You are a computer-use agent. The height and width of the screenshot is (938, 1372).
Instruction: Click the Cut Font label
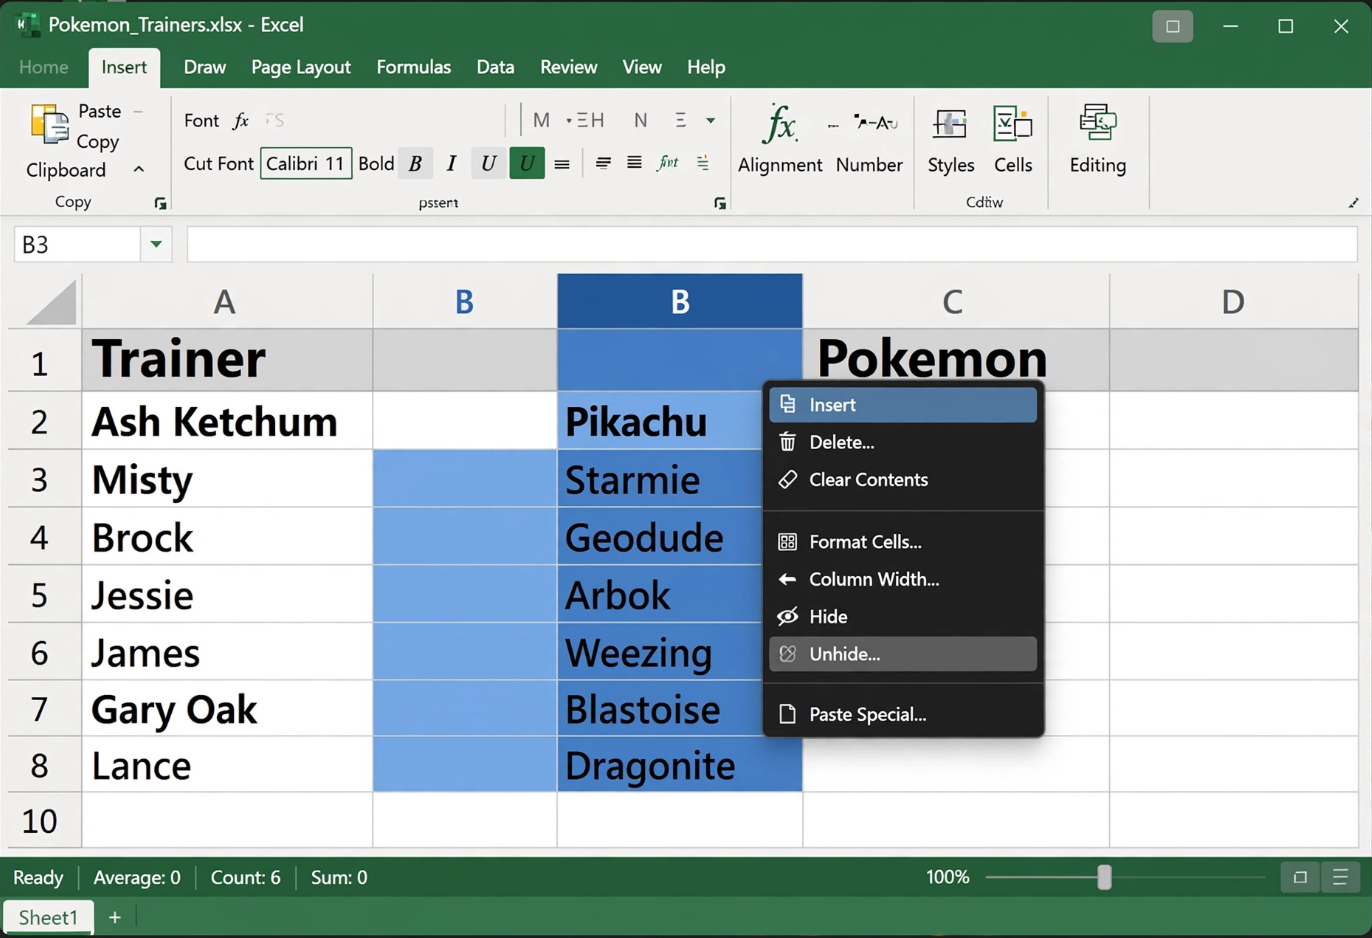(219, 164)
